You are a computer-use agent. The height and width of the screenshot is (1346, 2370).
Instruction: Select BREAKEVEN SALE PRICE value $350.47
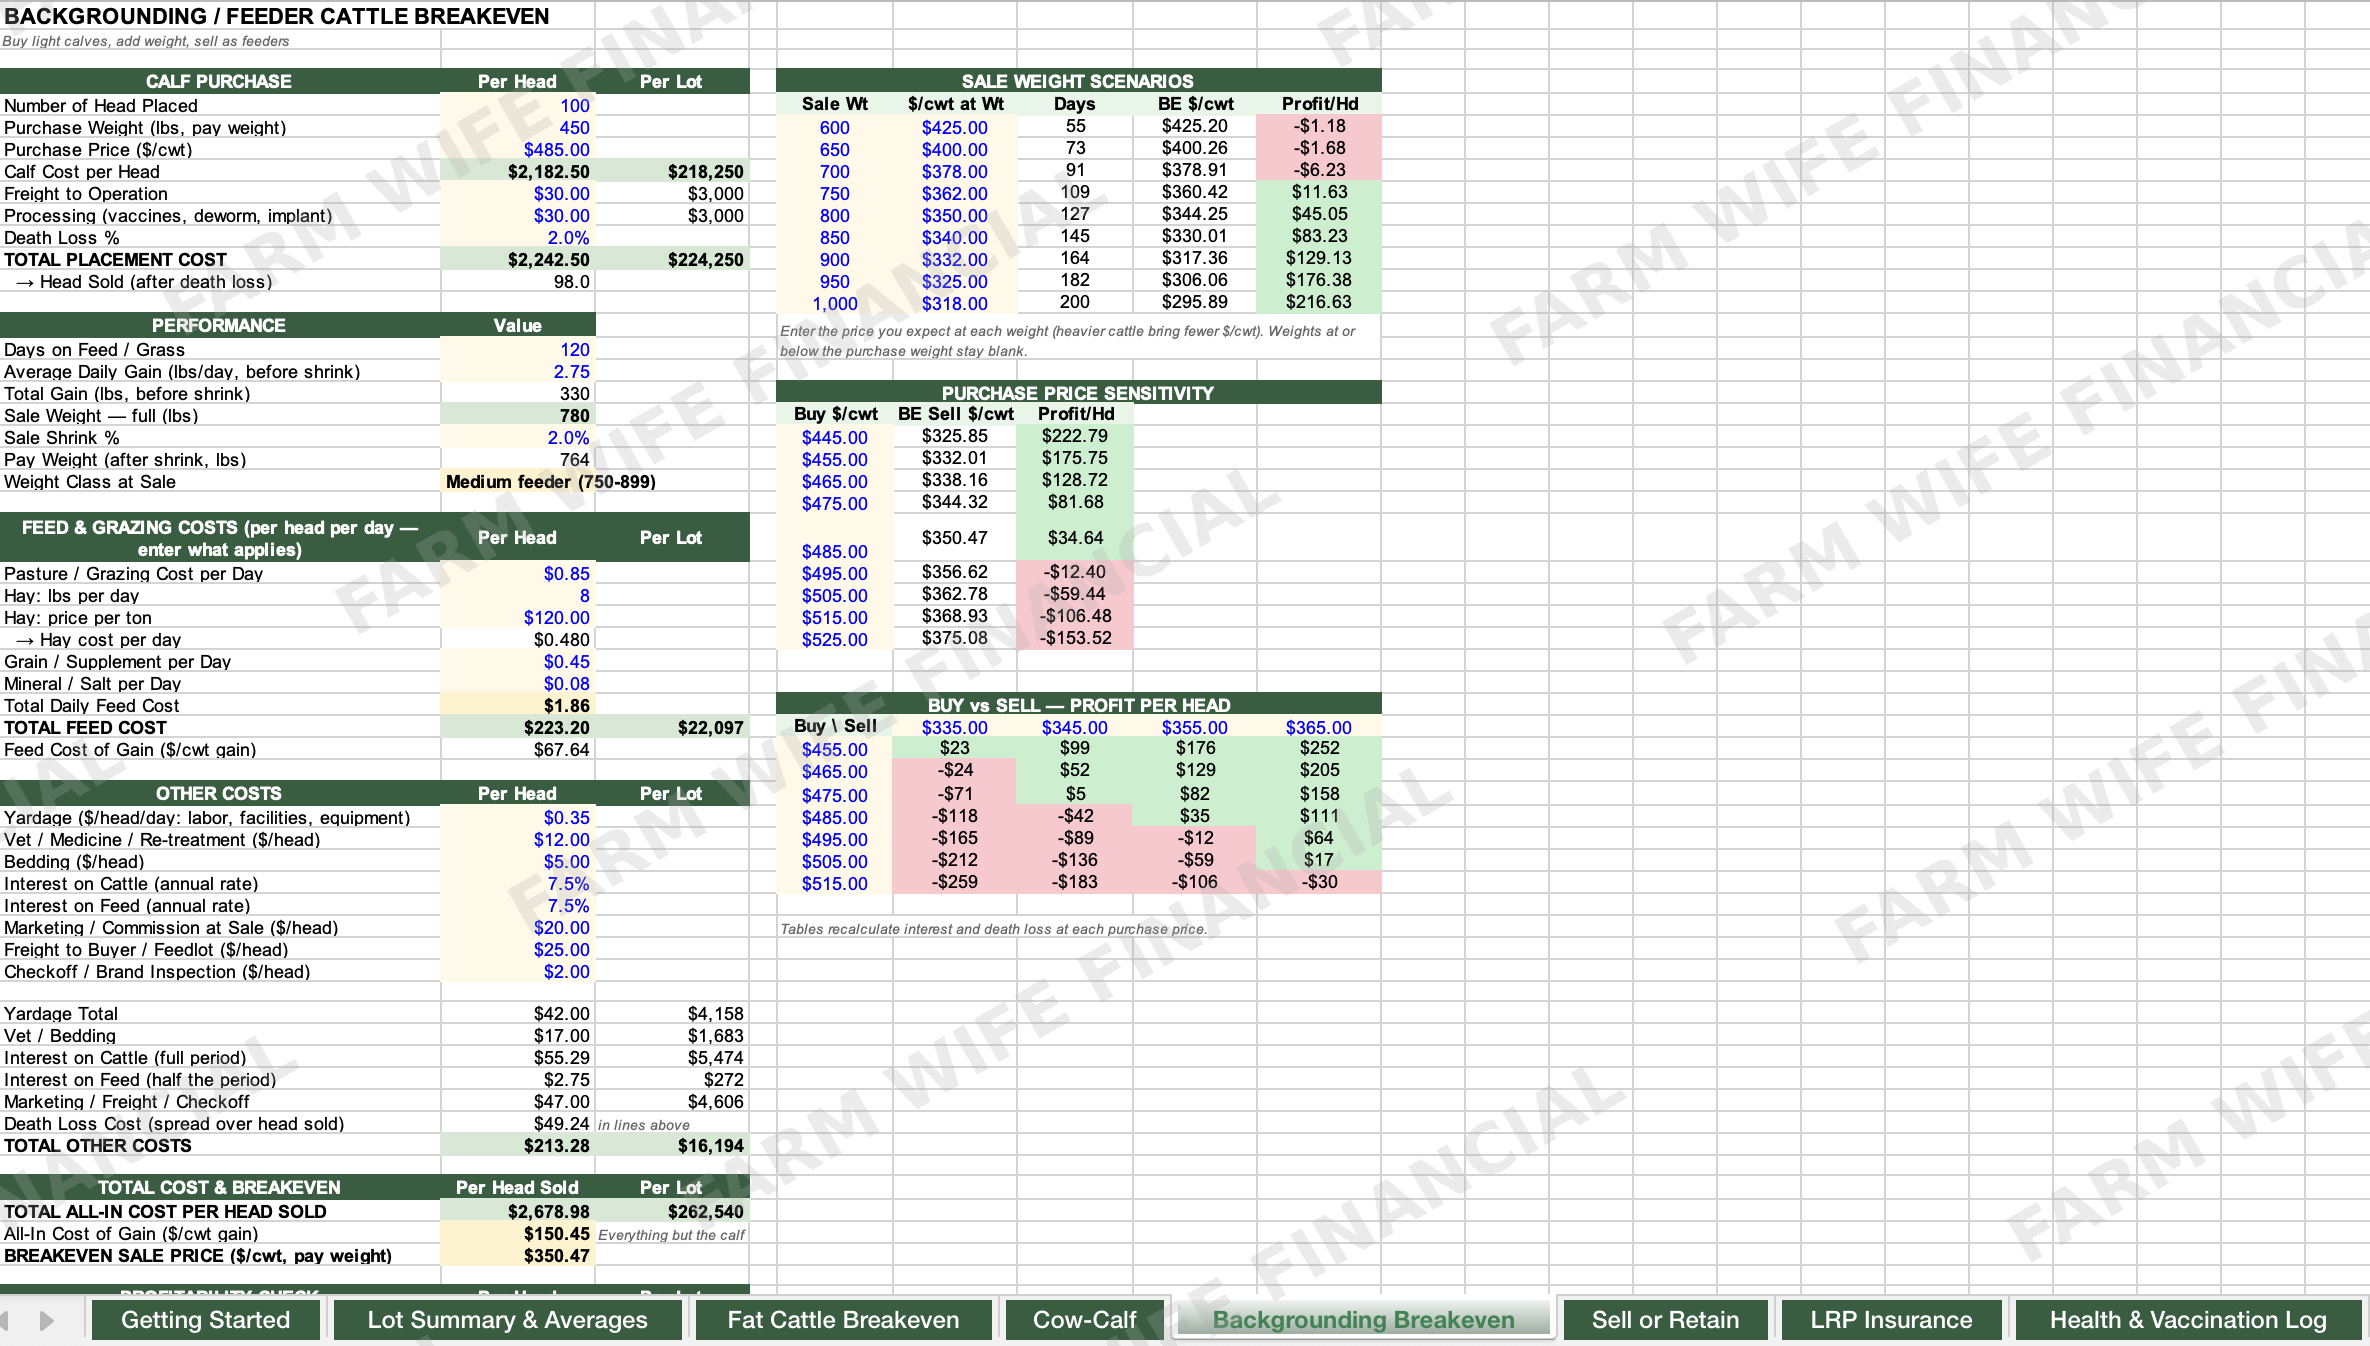(x=518, y=1255)
